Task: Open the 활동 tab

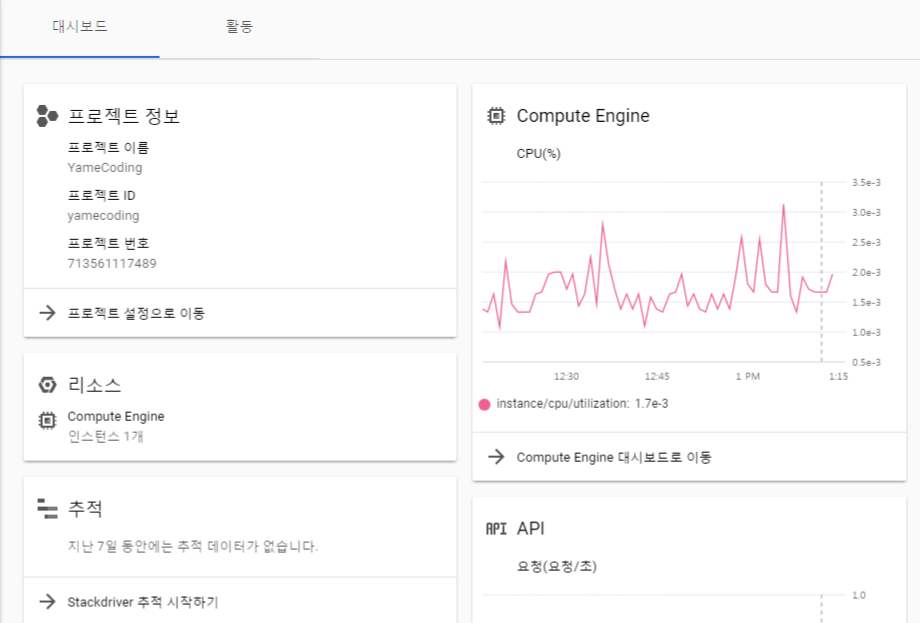Action: point(240,27)
